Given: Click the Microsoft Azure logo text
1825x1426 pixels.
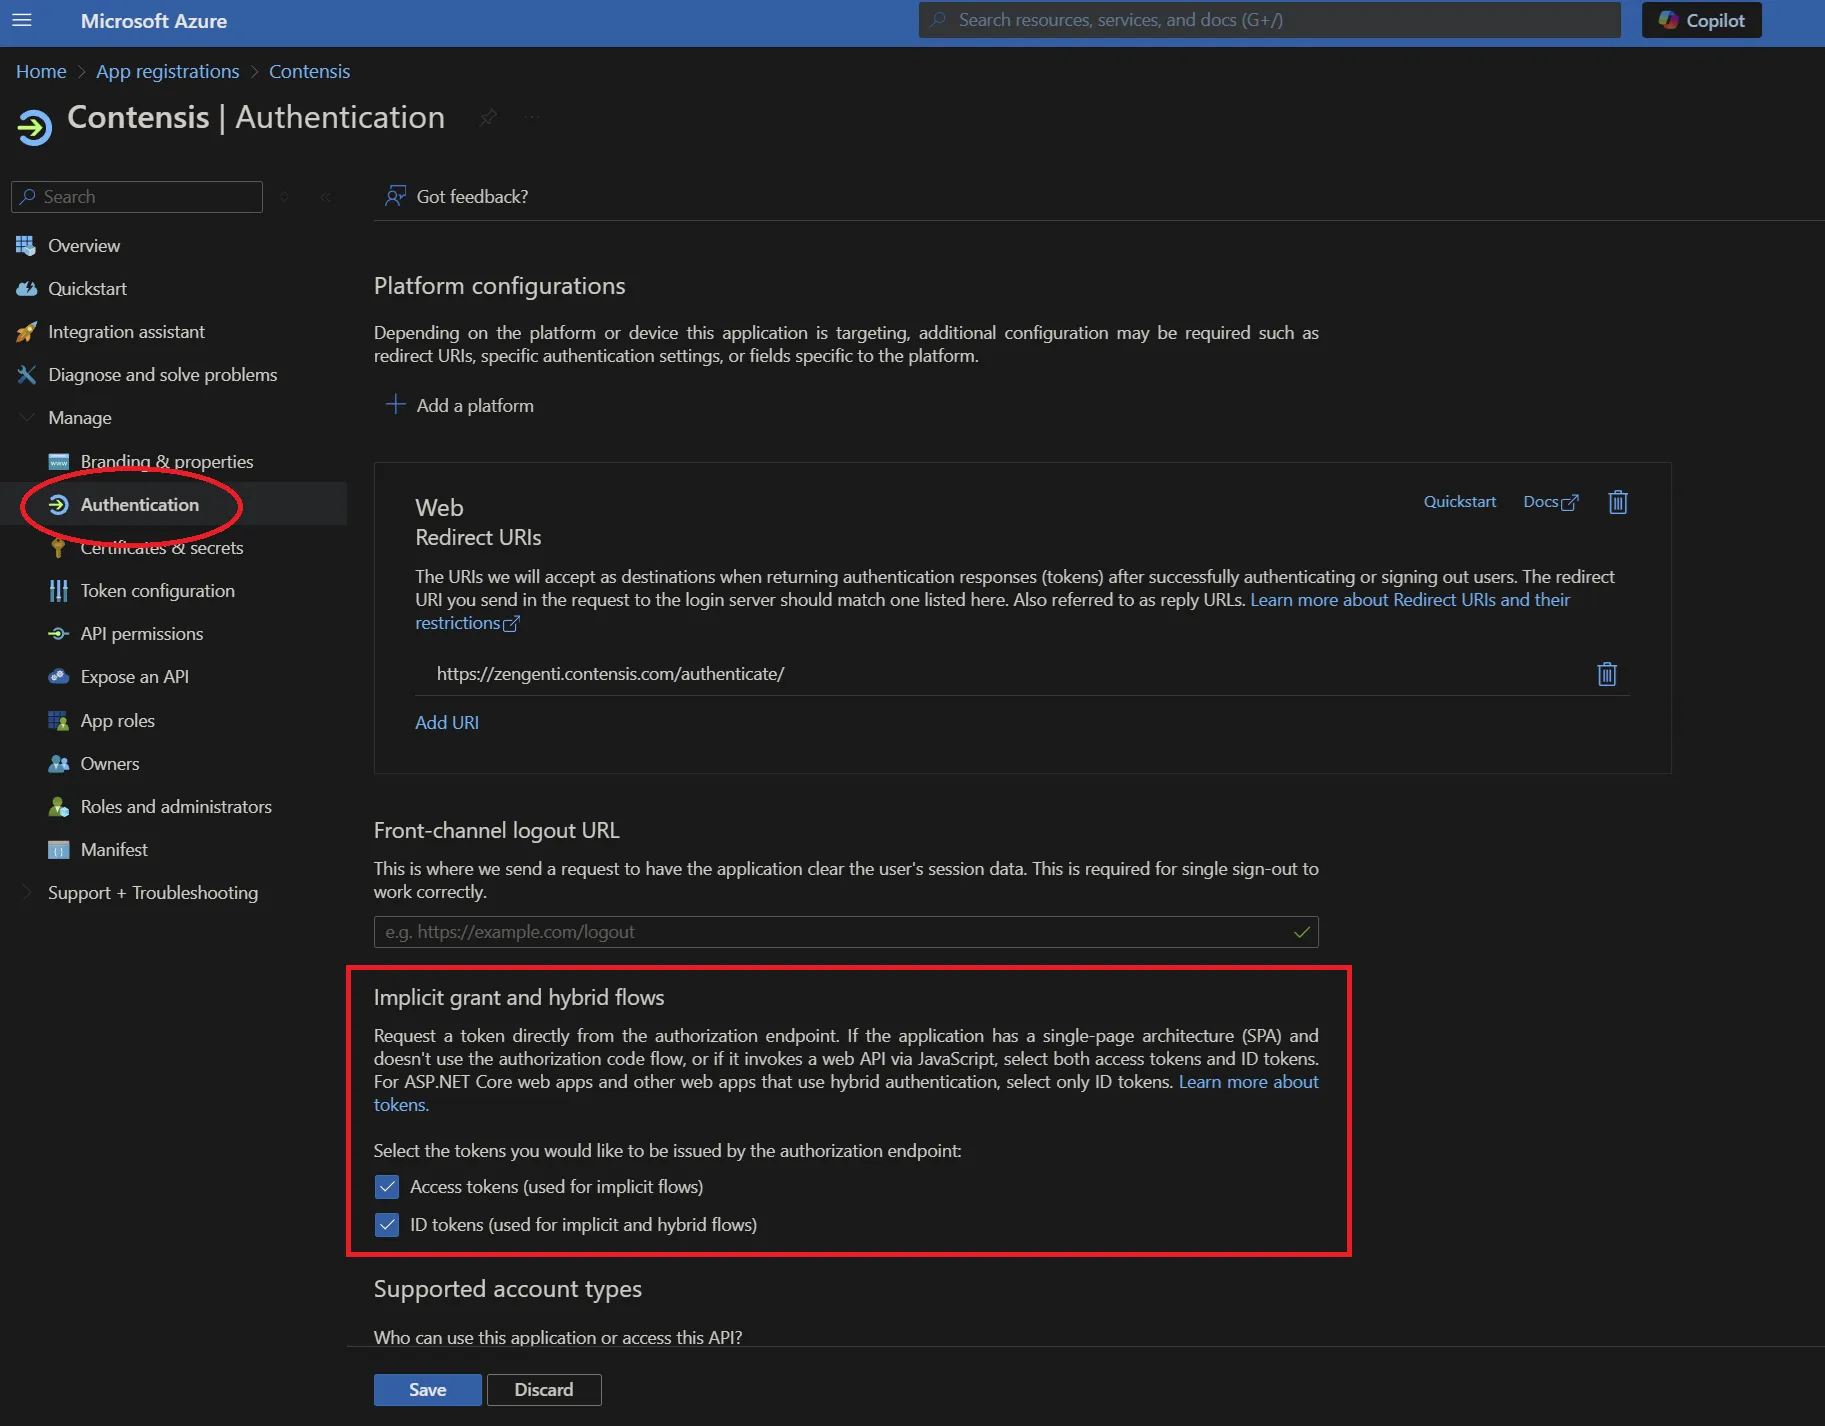Looking at the screenshot, I should click(154, 21).
